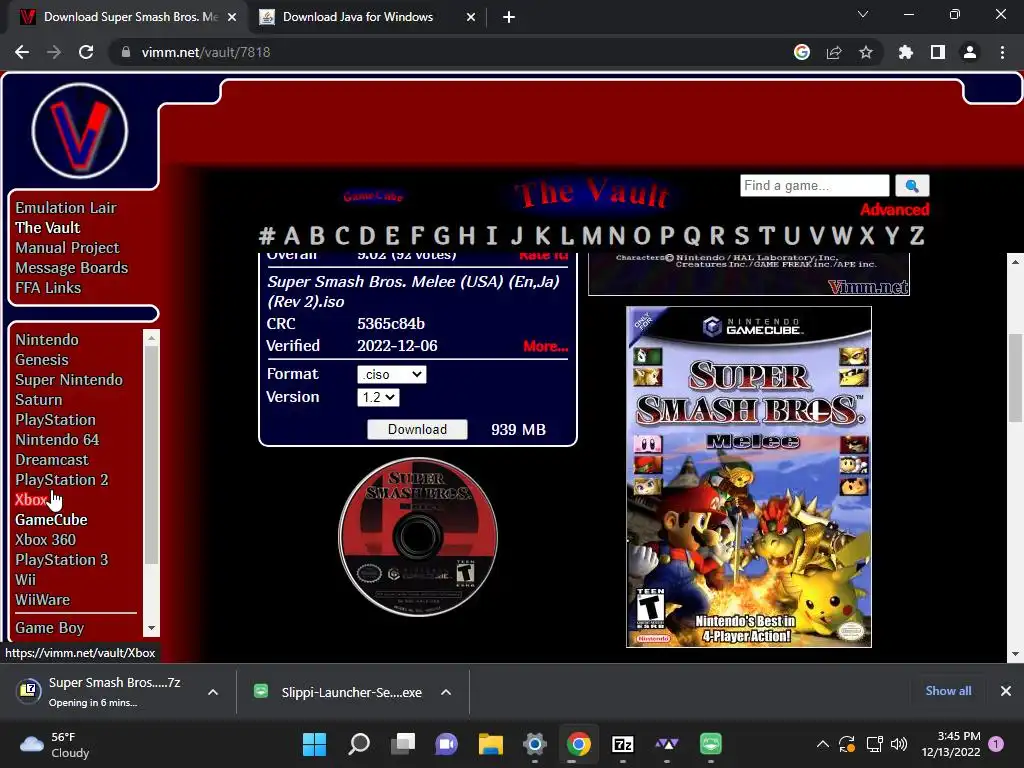
Task: Switch to Download Java for Windows tab
Action: tap(358, 17)
